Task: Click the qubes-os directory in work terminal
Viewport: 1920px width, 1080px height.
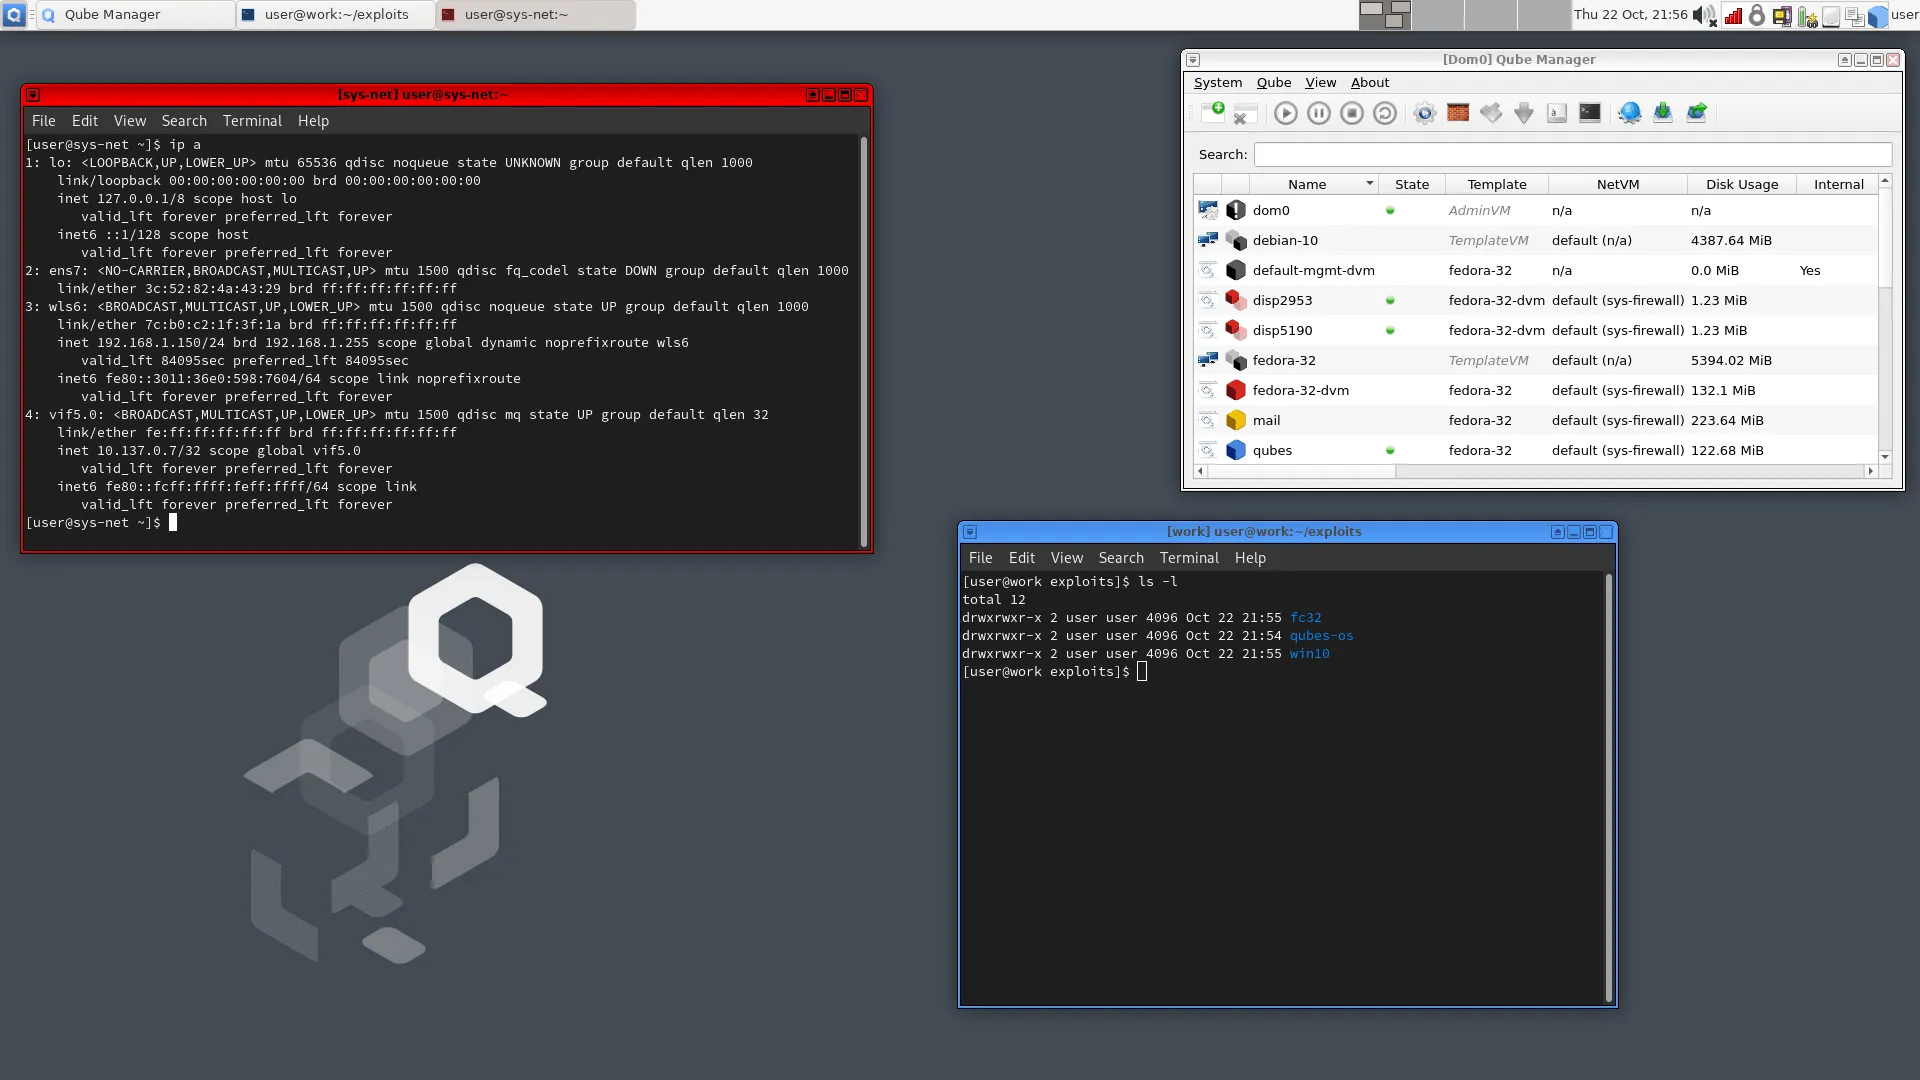Action: coord(1321,636)
